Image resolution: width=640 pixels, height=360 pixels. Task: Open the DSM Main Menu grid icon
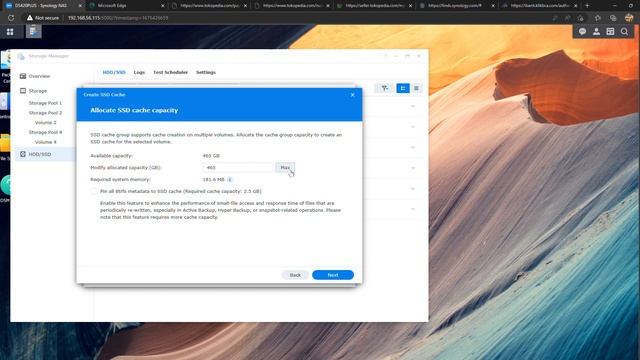coord(10,32)
